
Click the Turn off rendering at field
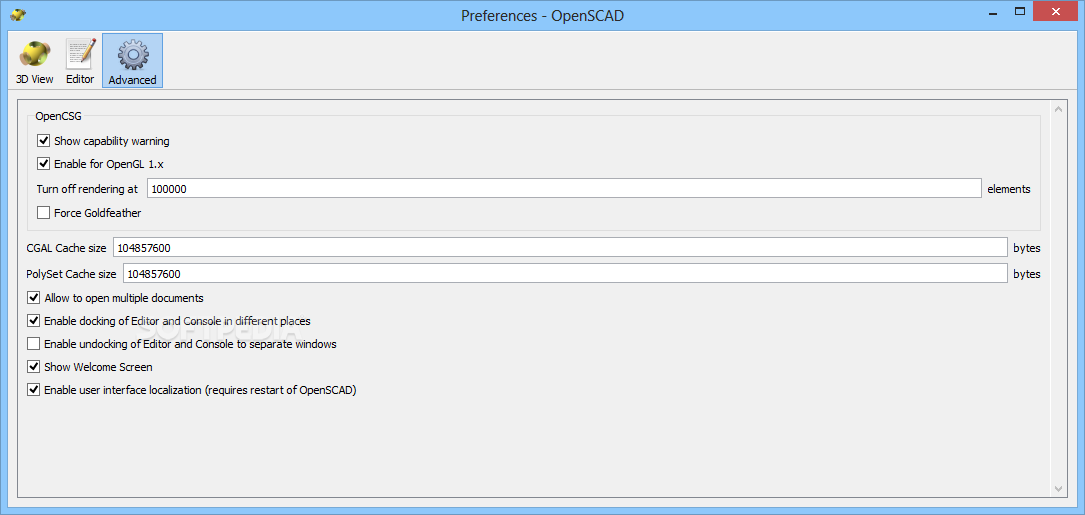pos(564,188)
